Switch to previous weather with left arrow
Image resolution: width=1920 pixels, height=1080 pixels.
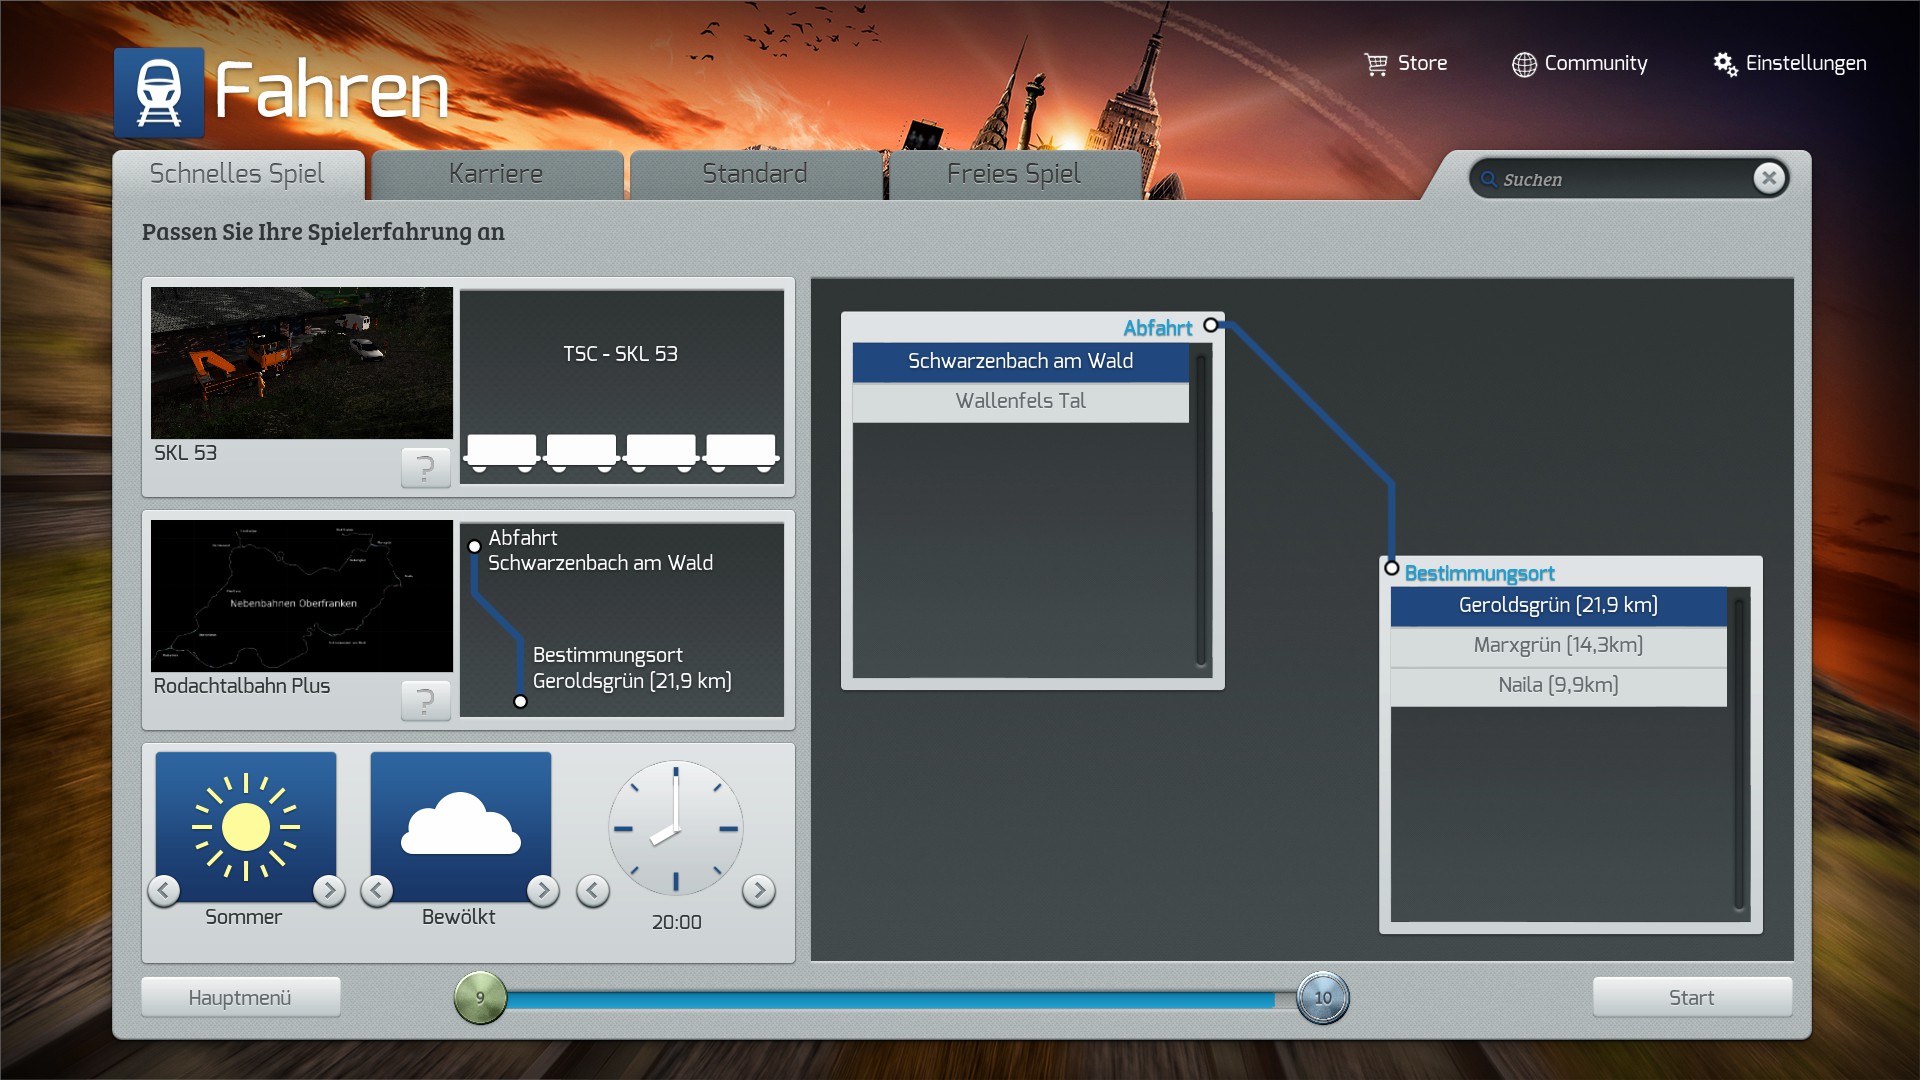point(377,890)
